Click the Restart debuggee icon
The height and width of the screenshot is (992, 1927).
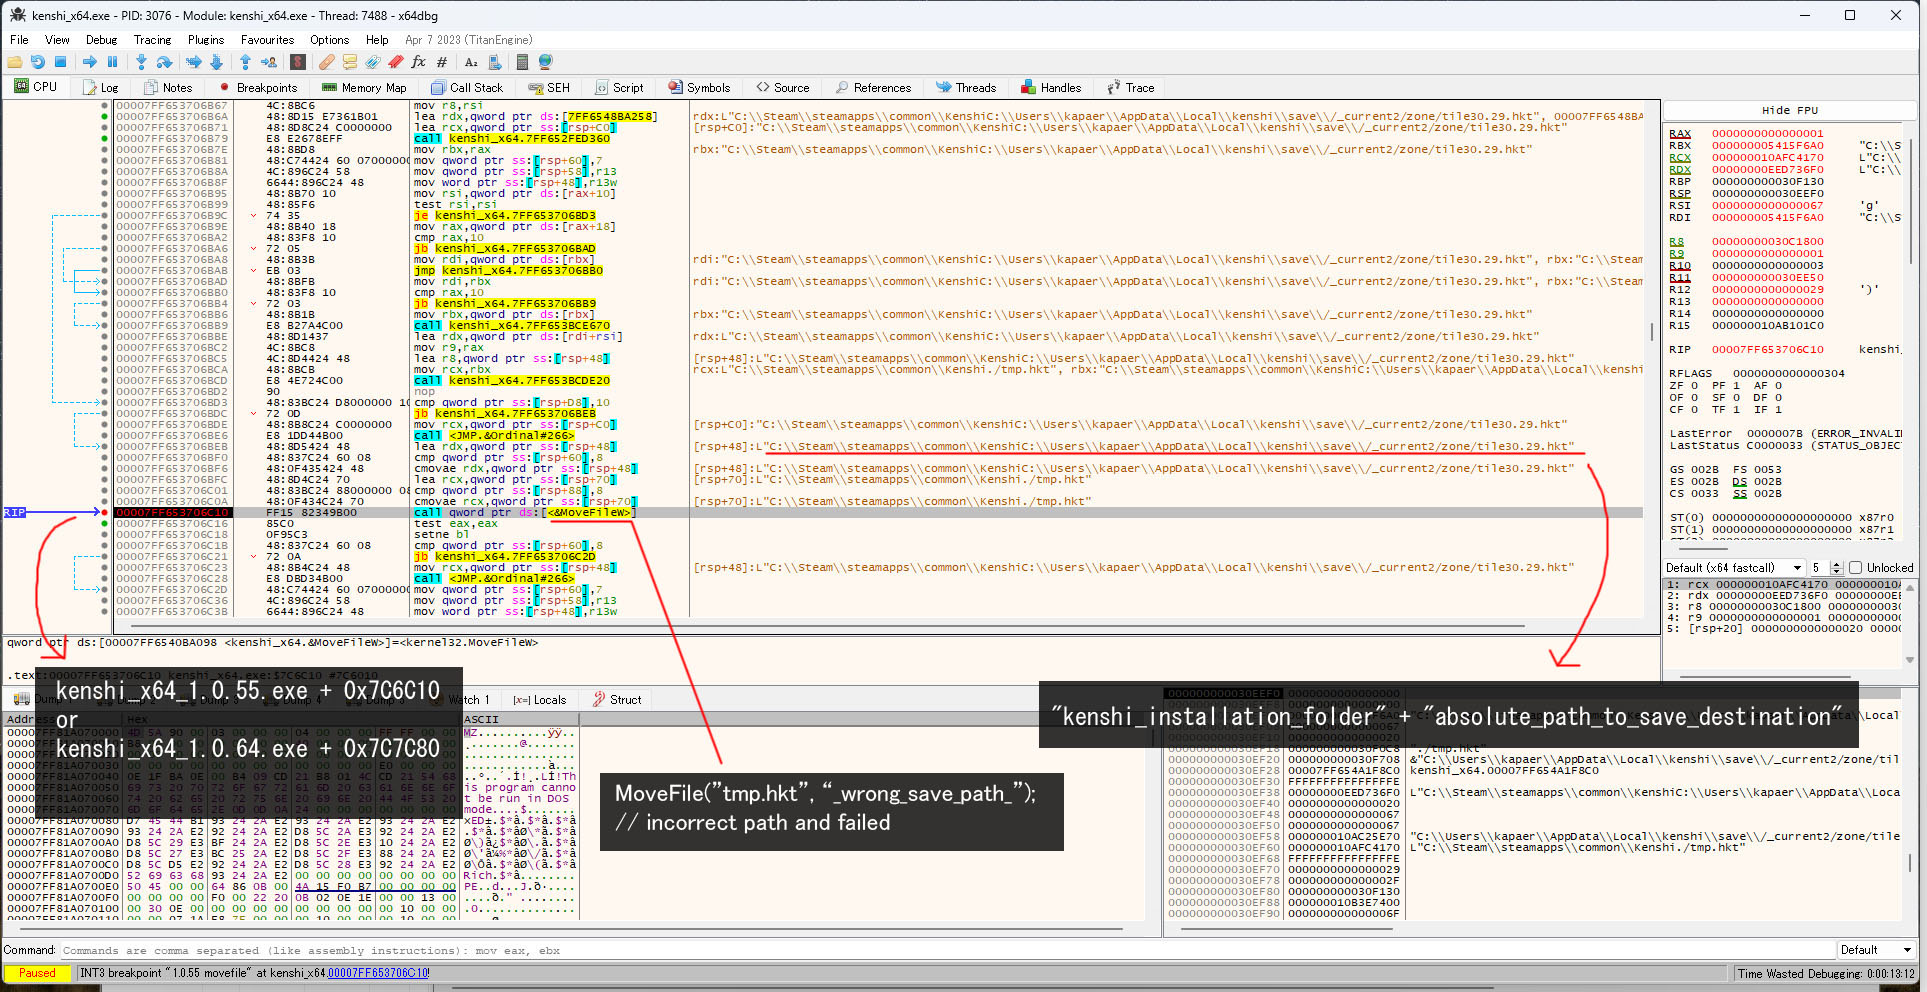click(38, 62)
